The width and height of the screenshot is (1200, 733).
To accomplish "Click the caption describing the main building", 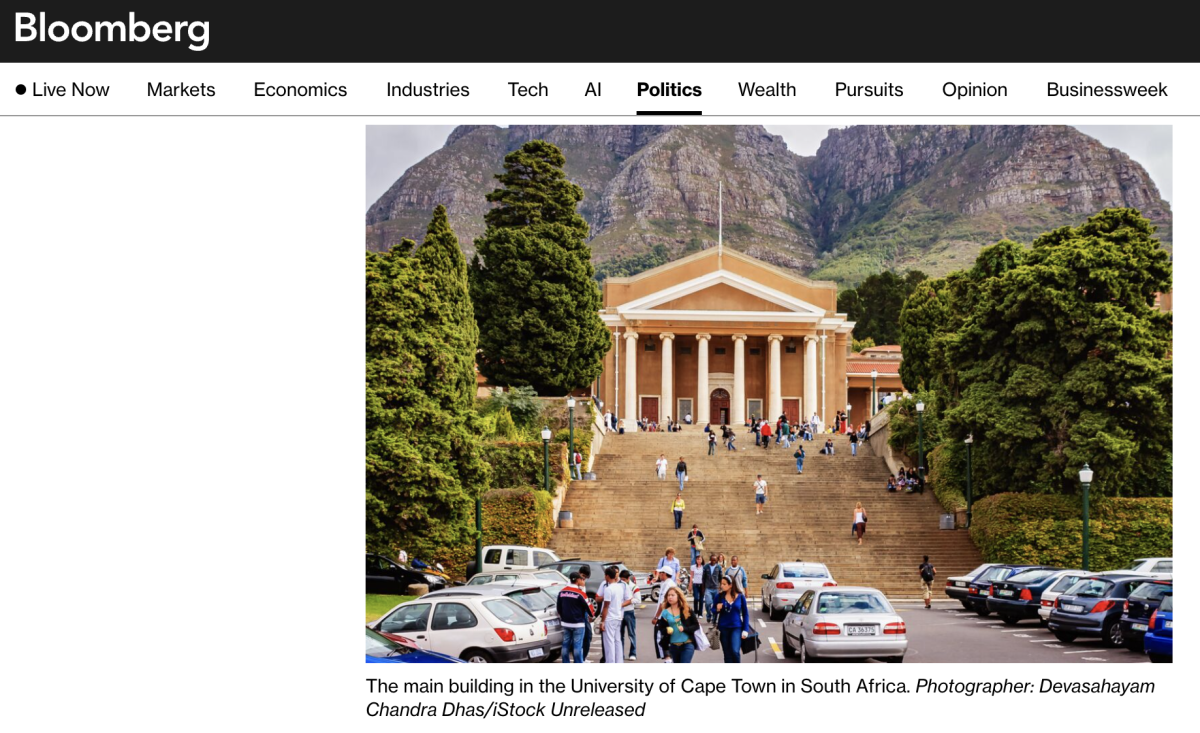I will click(x=638, y=686).
